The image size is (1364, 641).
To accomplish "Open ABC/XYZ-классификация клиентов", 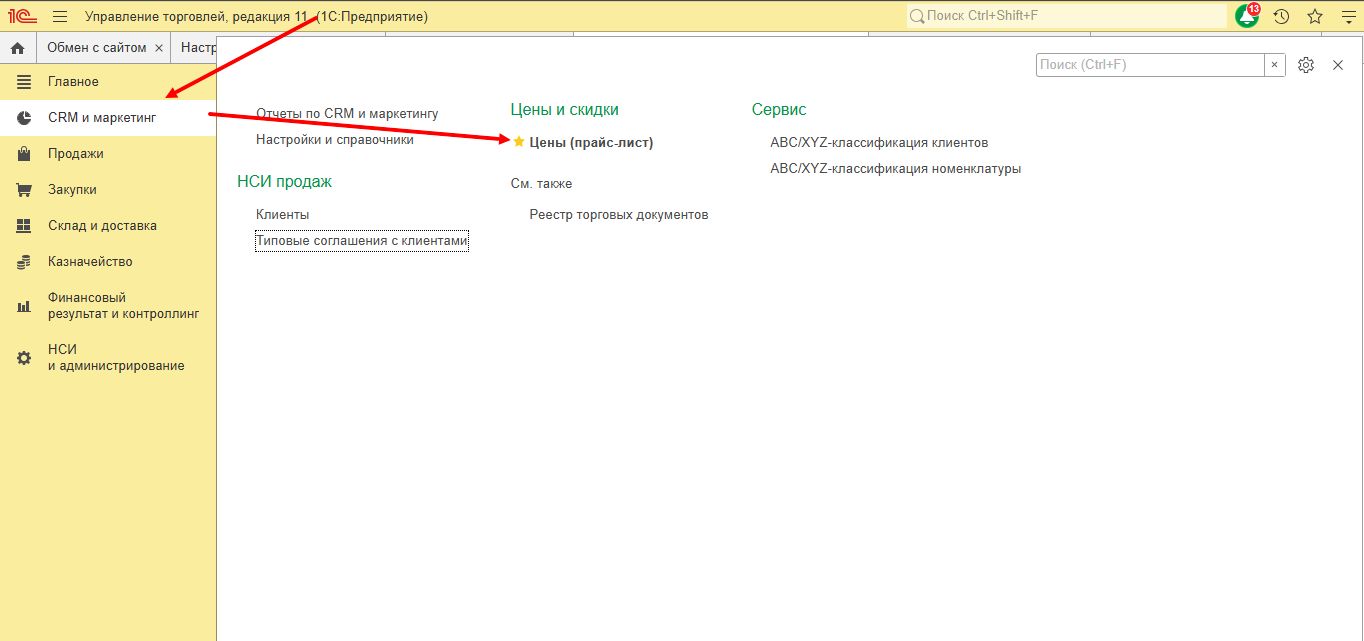I will [879, 143].
